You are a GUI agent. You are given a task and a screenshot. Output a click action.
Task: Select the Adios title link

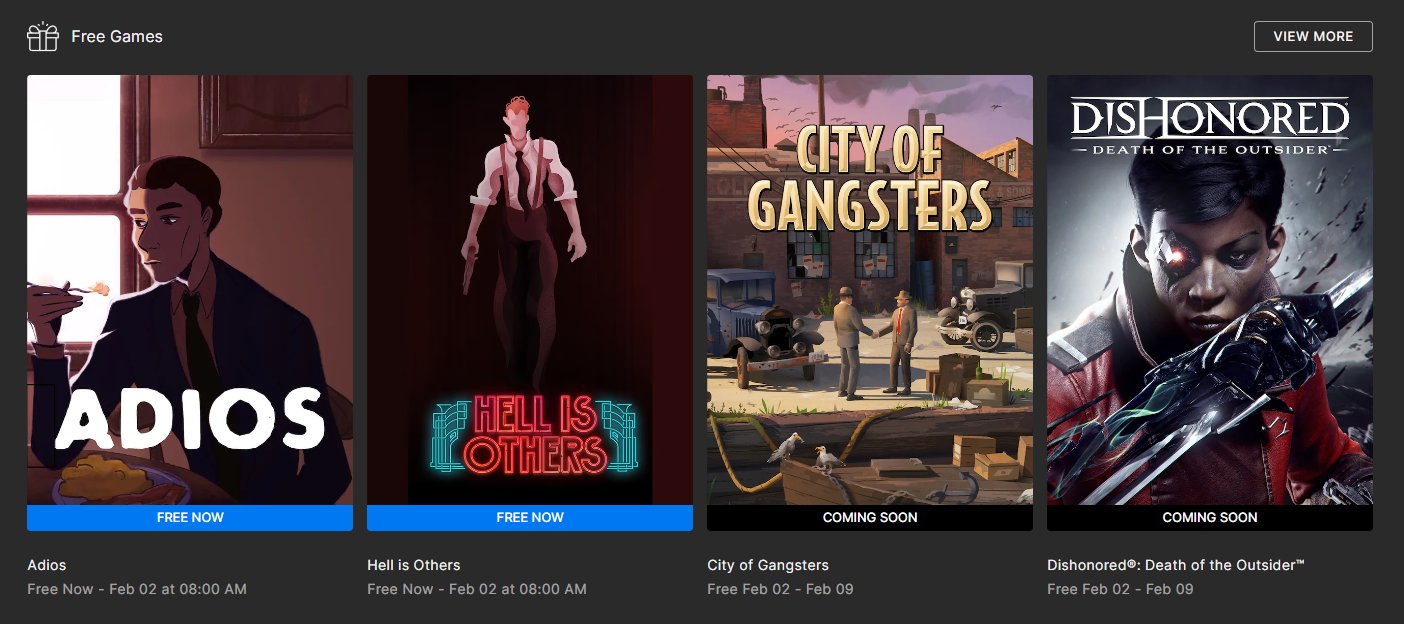coord(47,565)
